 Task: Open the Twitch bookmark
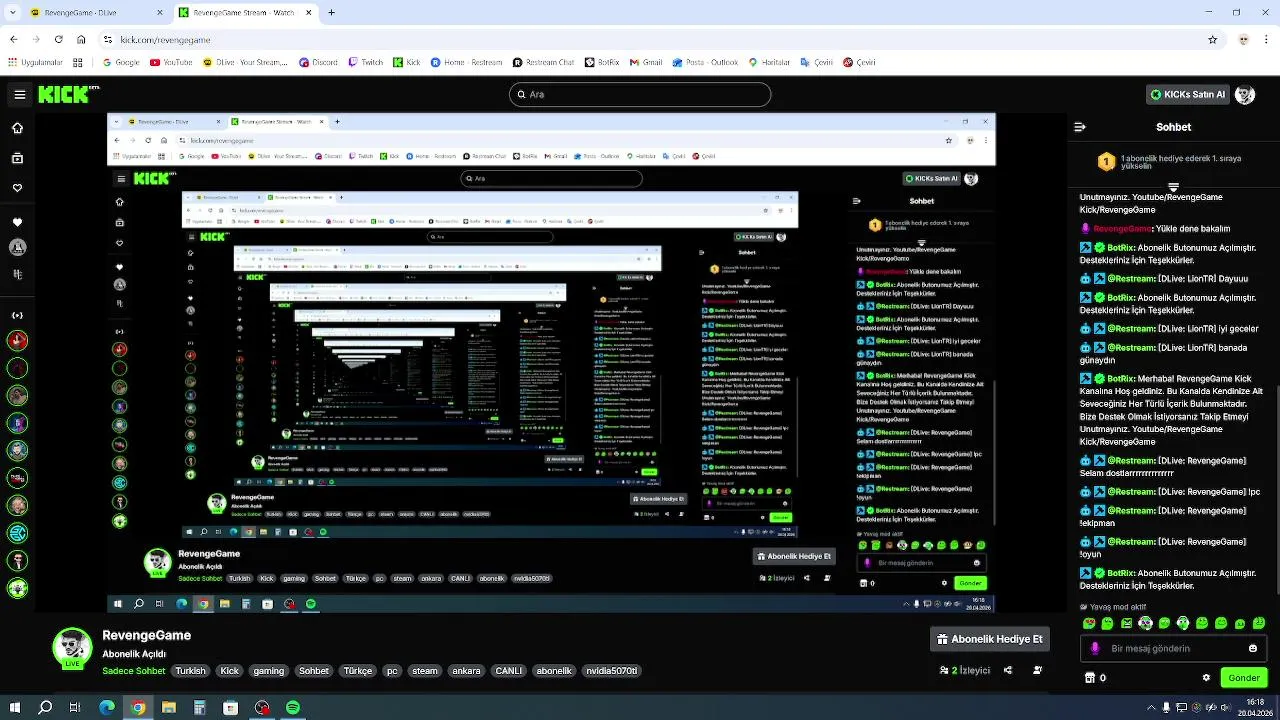tap(366, 62)
